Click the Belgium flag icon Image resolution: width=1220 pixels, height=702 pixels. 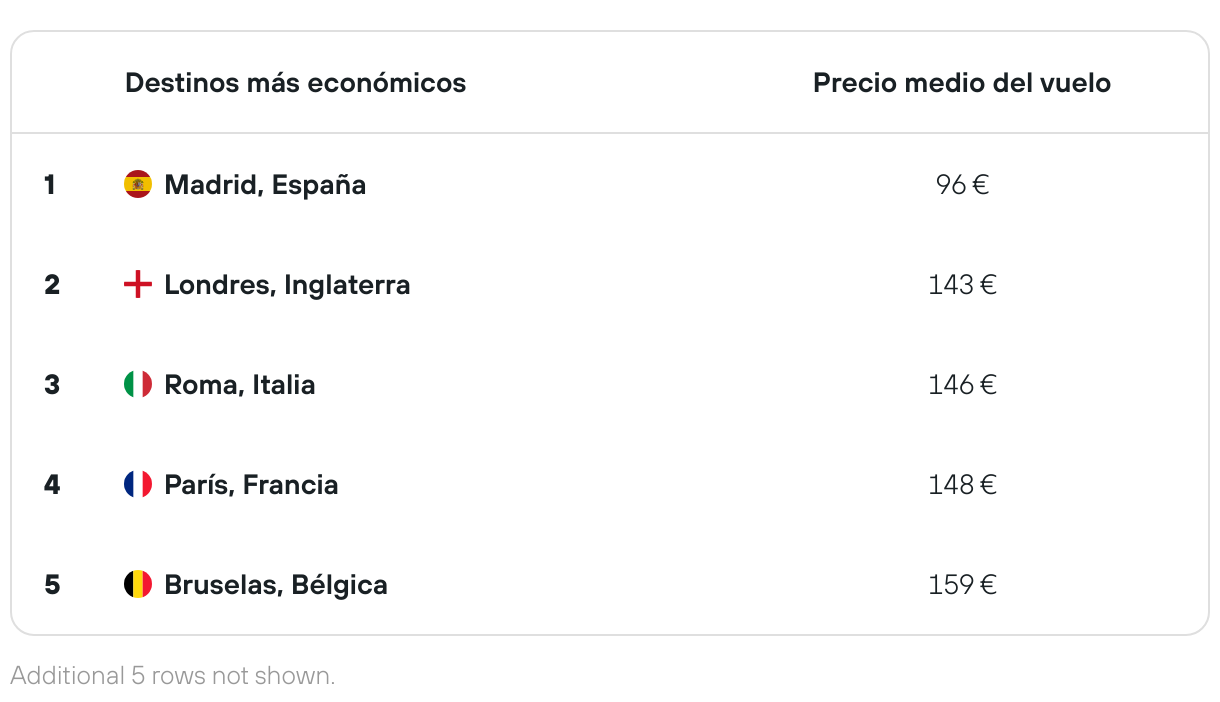(138, 585)
